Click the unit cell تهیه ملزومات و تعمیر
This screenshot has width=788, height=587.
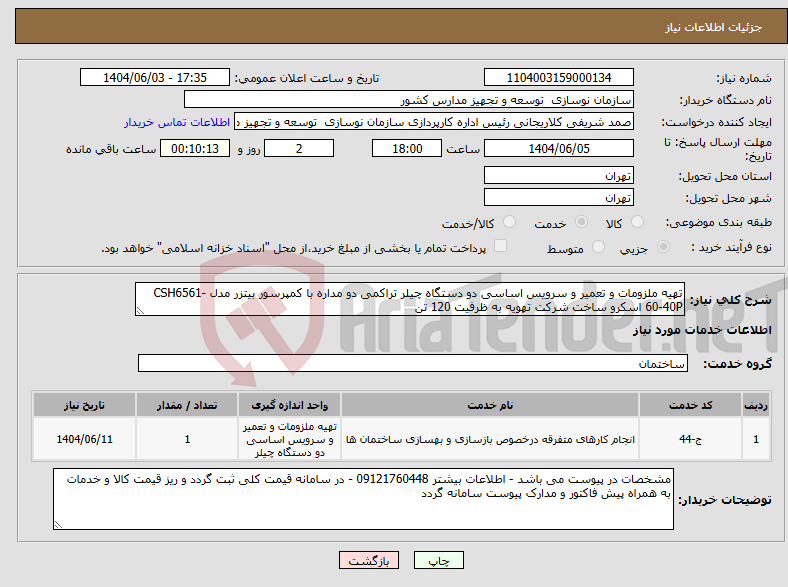[x=289, y=439]
